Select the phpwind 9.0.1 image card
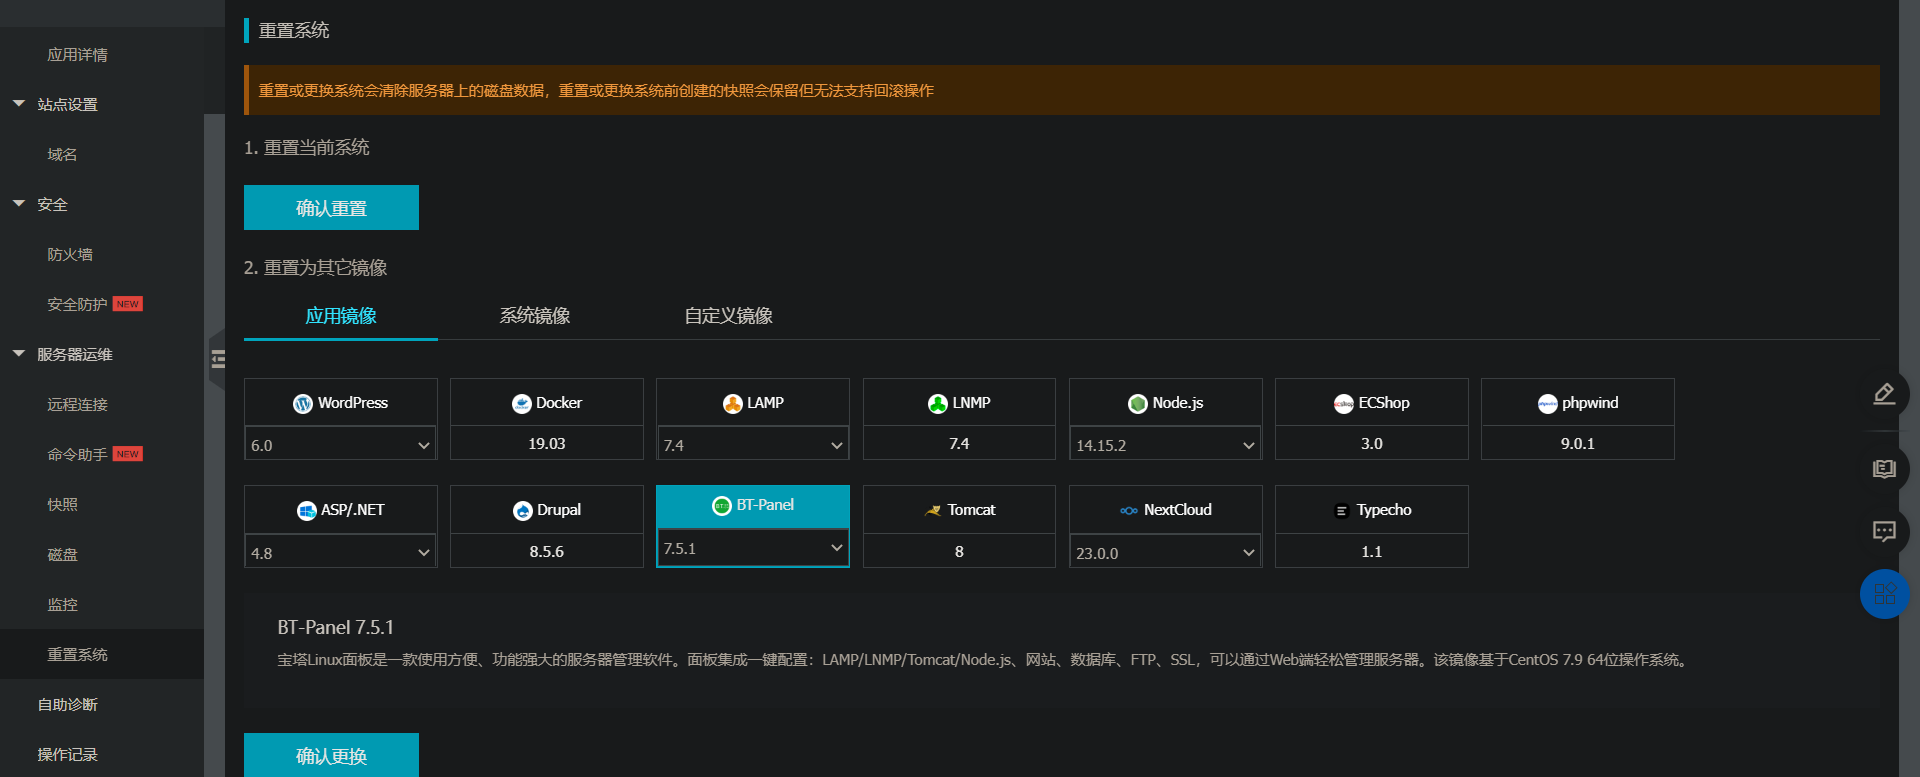 coord(1578,419)
